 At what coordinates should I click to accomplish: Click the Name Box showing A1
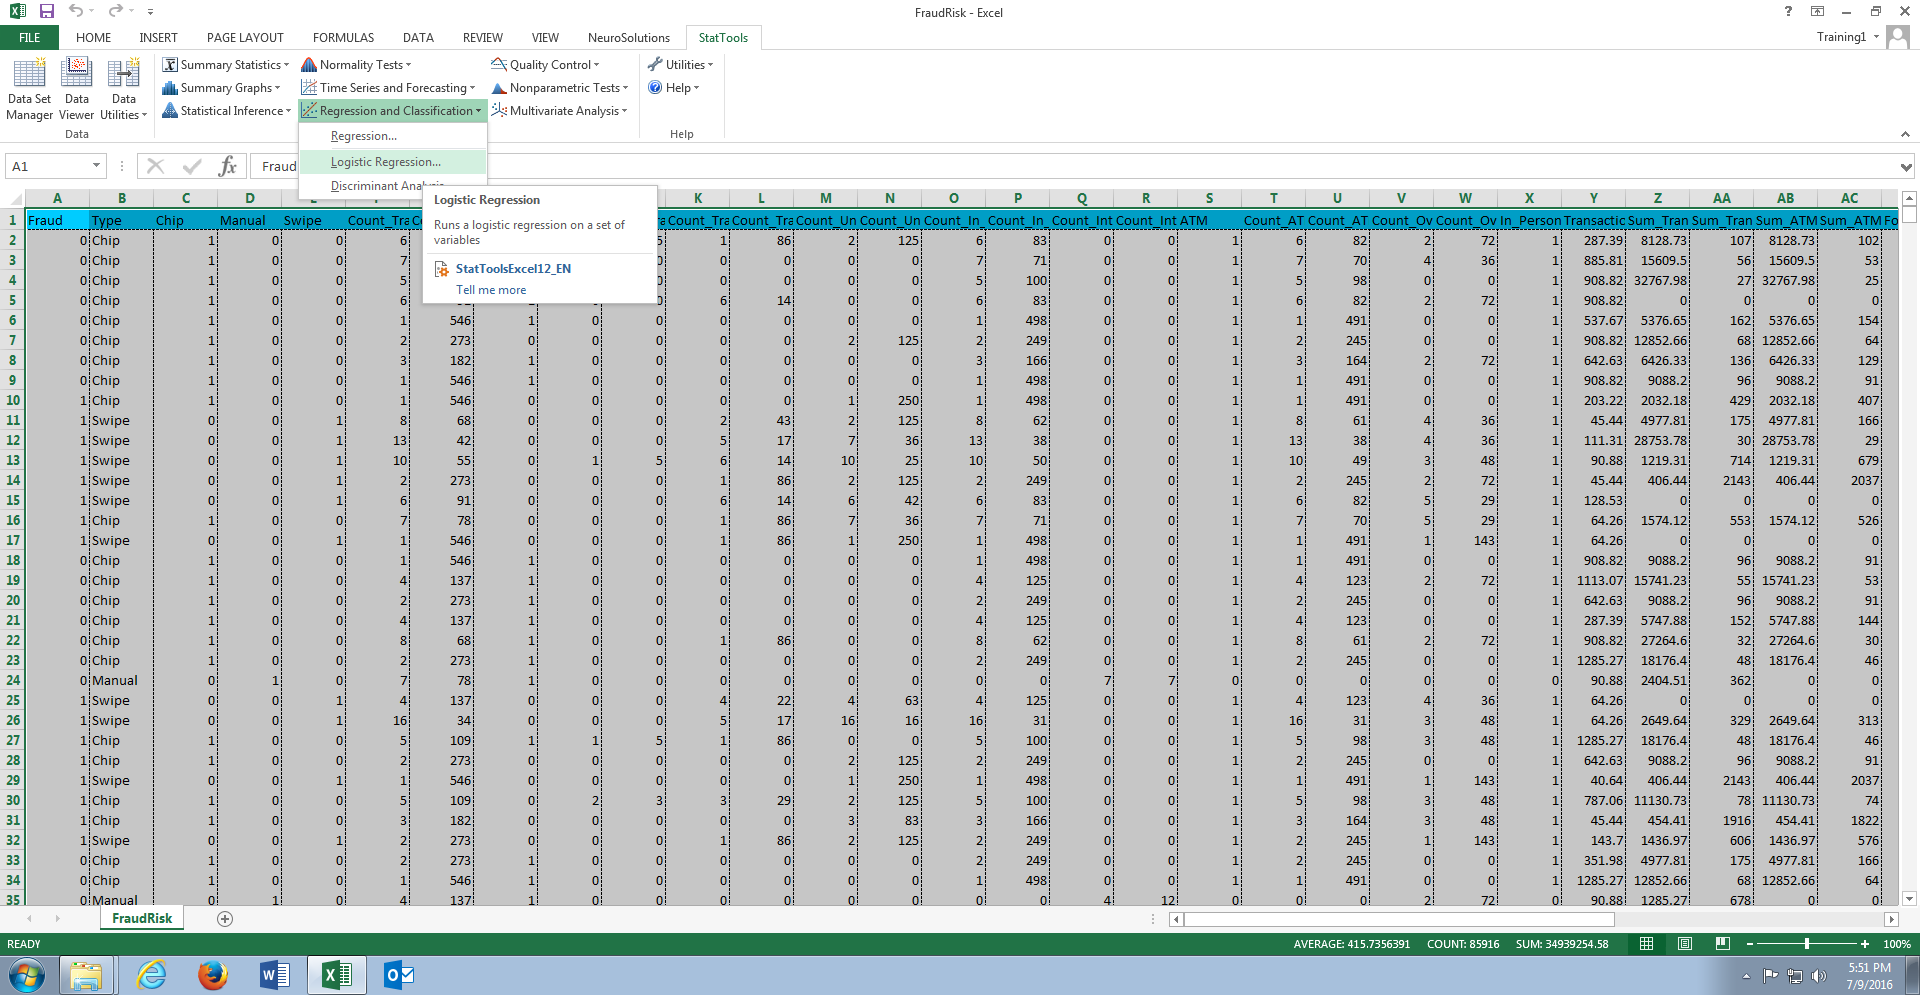click(x=48, y=166)
